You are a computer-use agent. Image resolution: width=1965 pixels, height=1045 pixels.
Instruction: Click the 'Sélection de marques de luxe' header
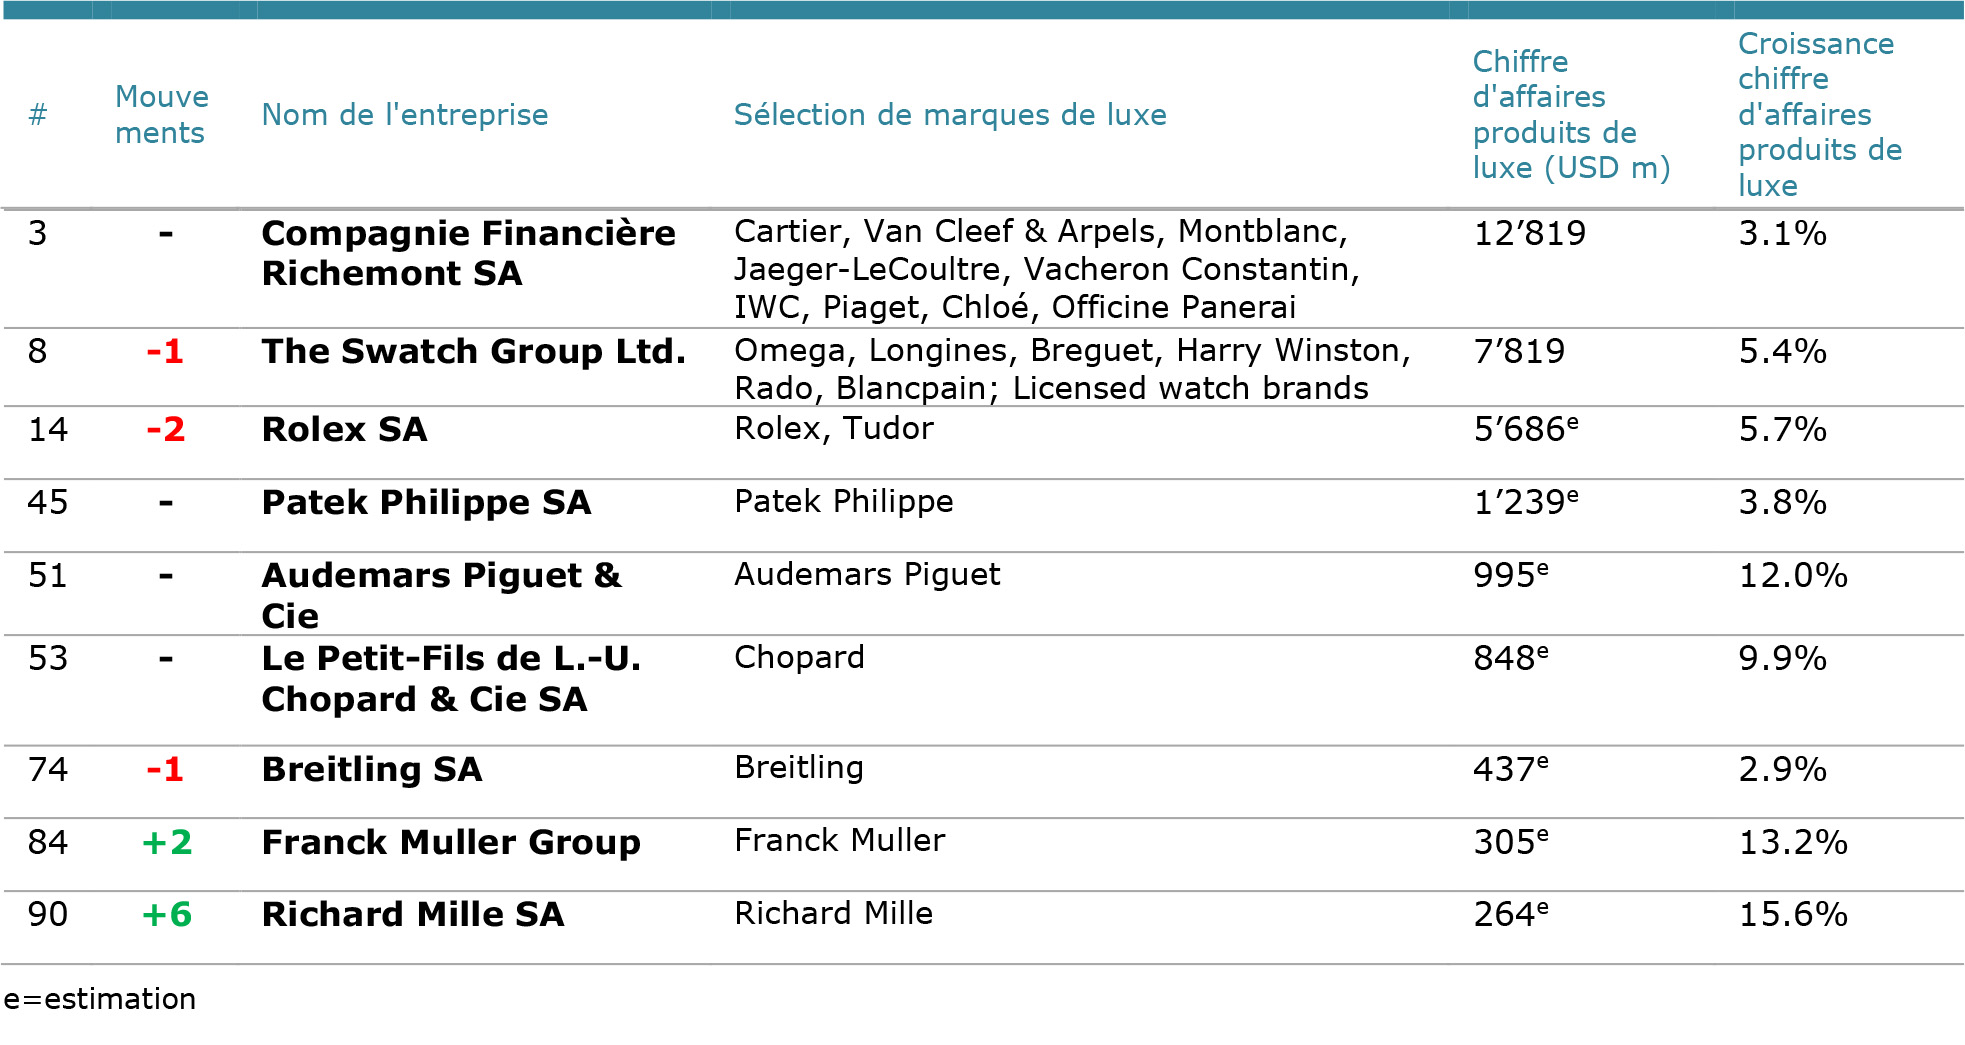tap(949, 115)
